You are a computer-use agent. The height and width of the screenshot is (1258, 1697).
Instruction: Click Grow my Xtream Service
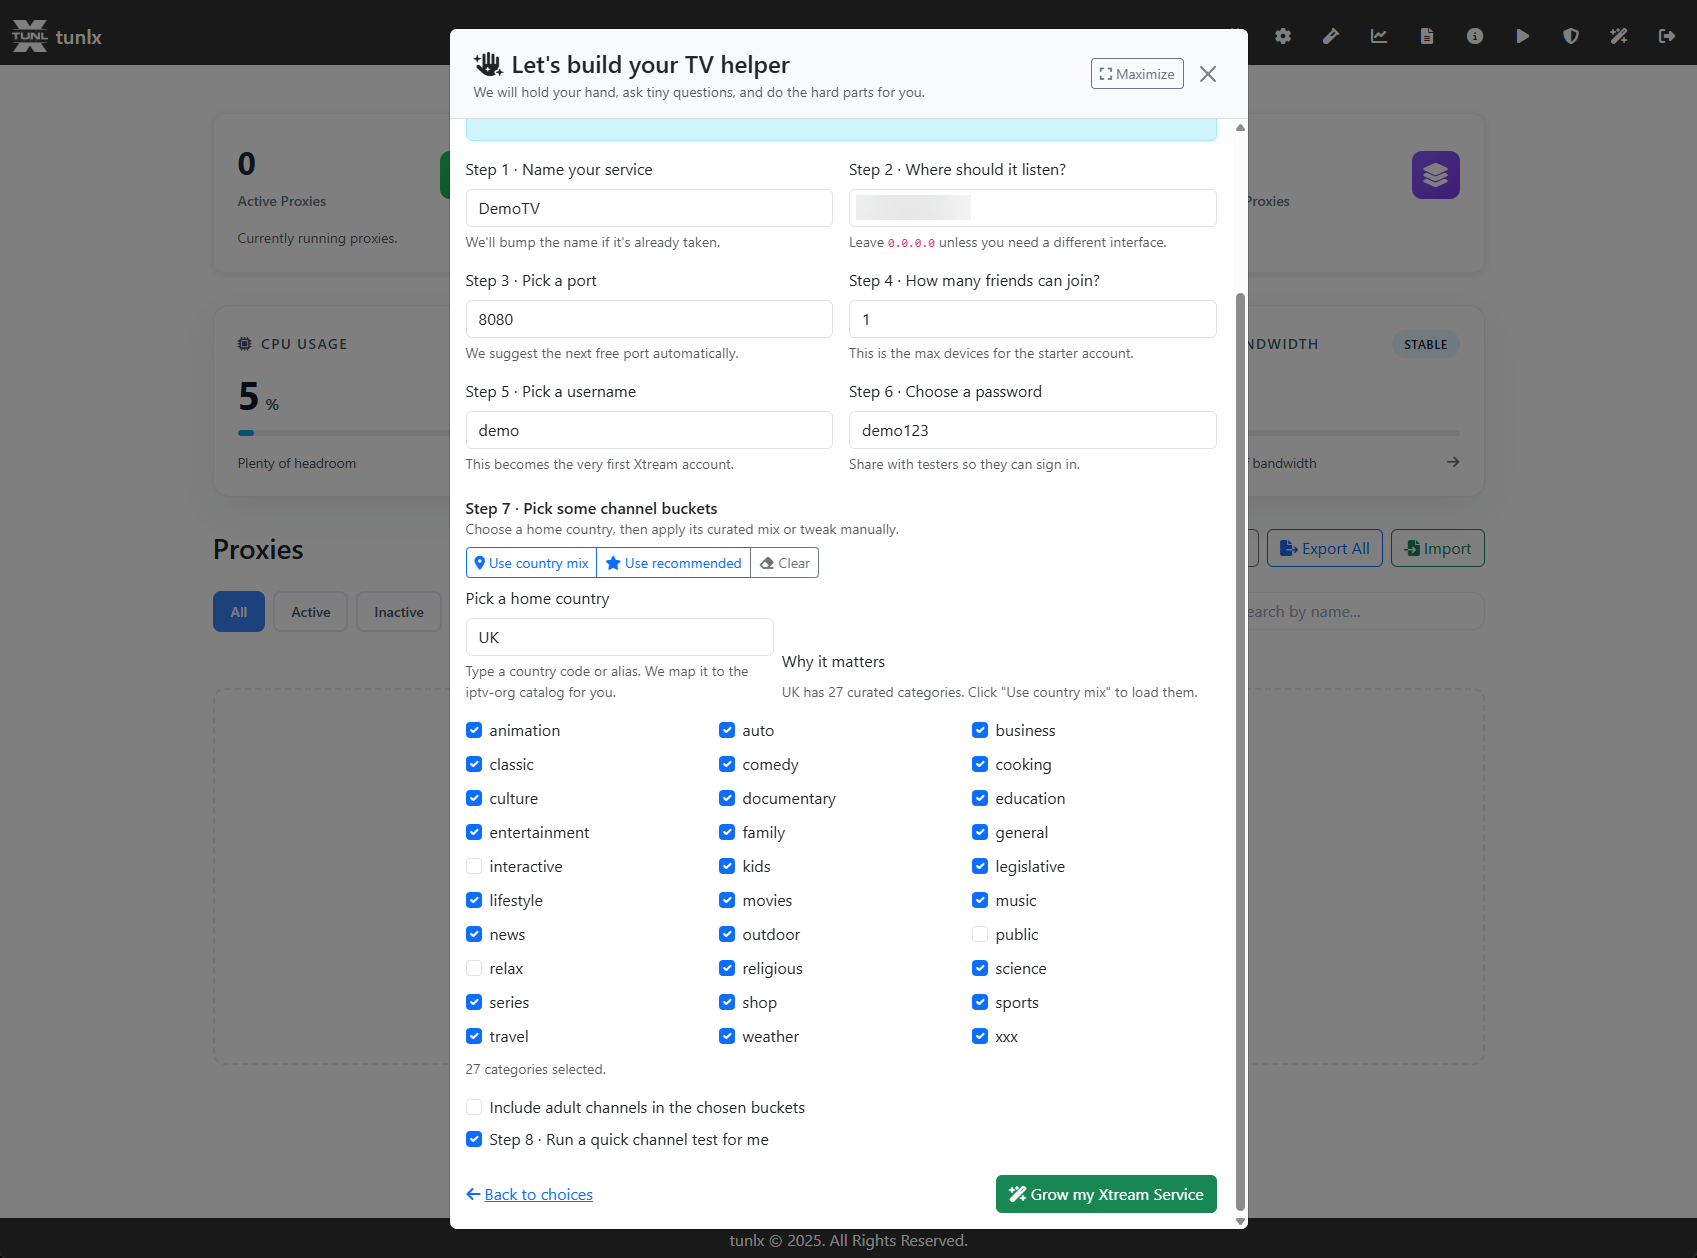pyautogui.click(x=1105, y=1193)
